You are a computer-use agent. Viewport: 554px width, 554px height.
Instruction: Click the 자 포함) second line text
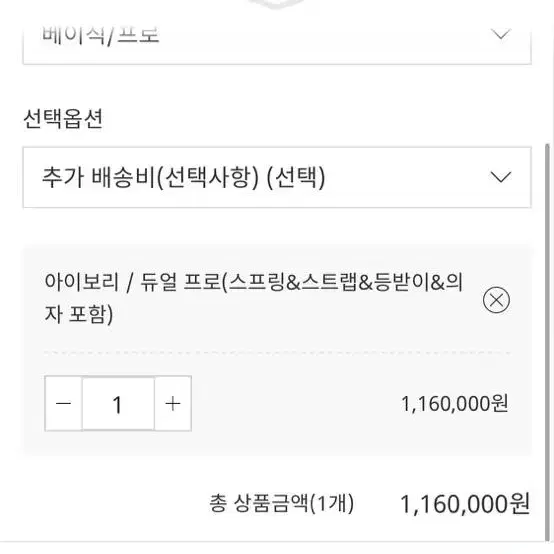click(78, 314)
